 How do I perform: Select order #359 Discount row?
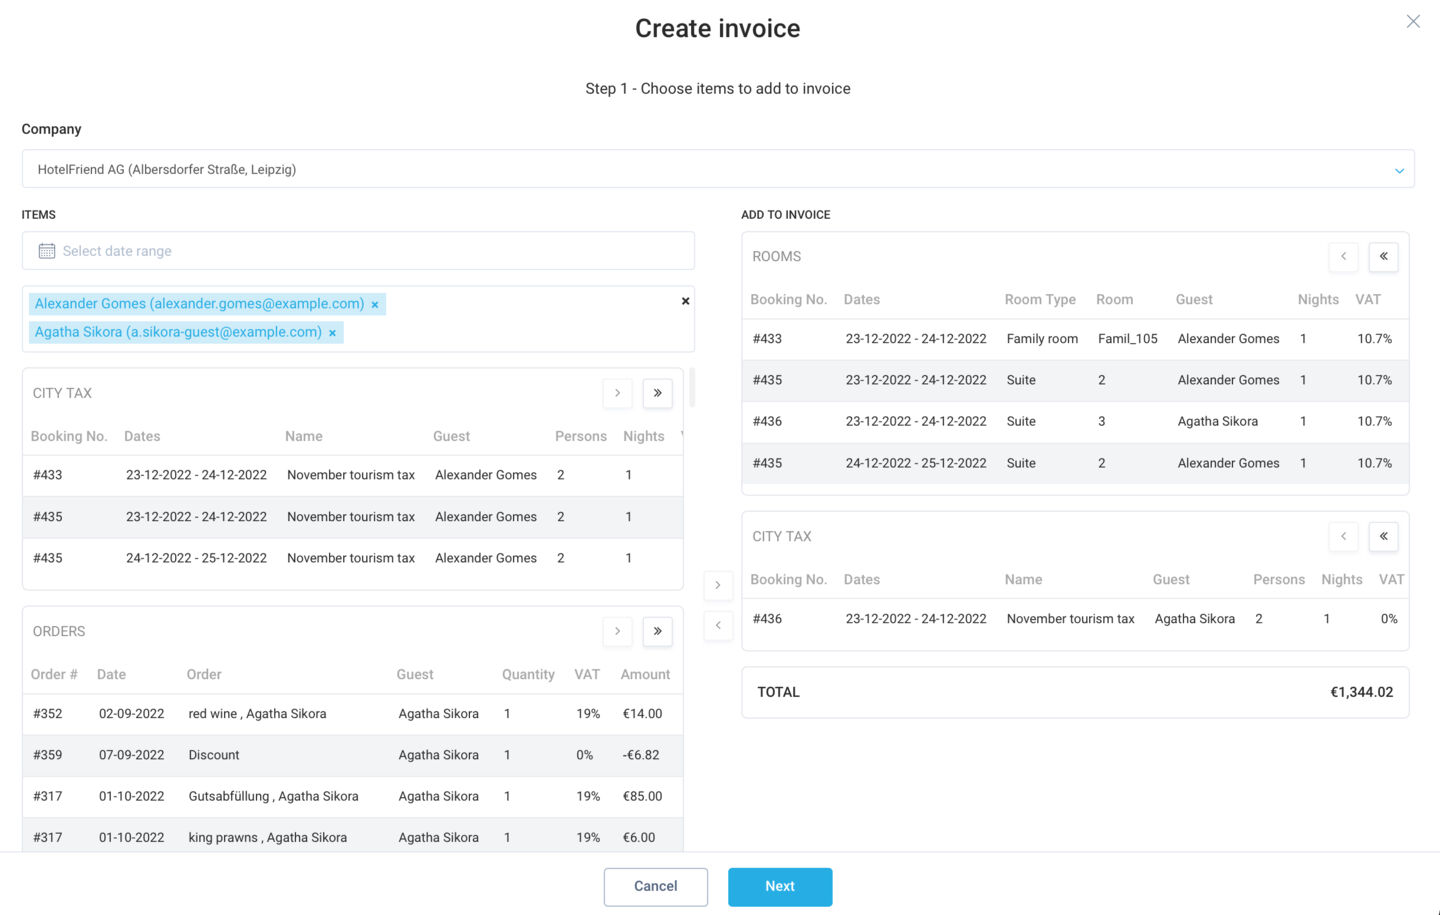[353, 755]
